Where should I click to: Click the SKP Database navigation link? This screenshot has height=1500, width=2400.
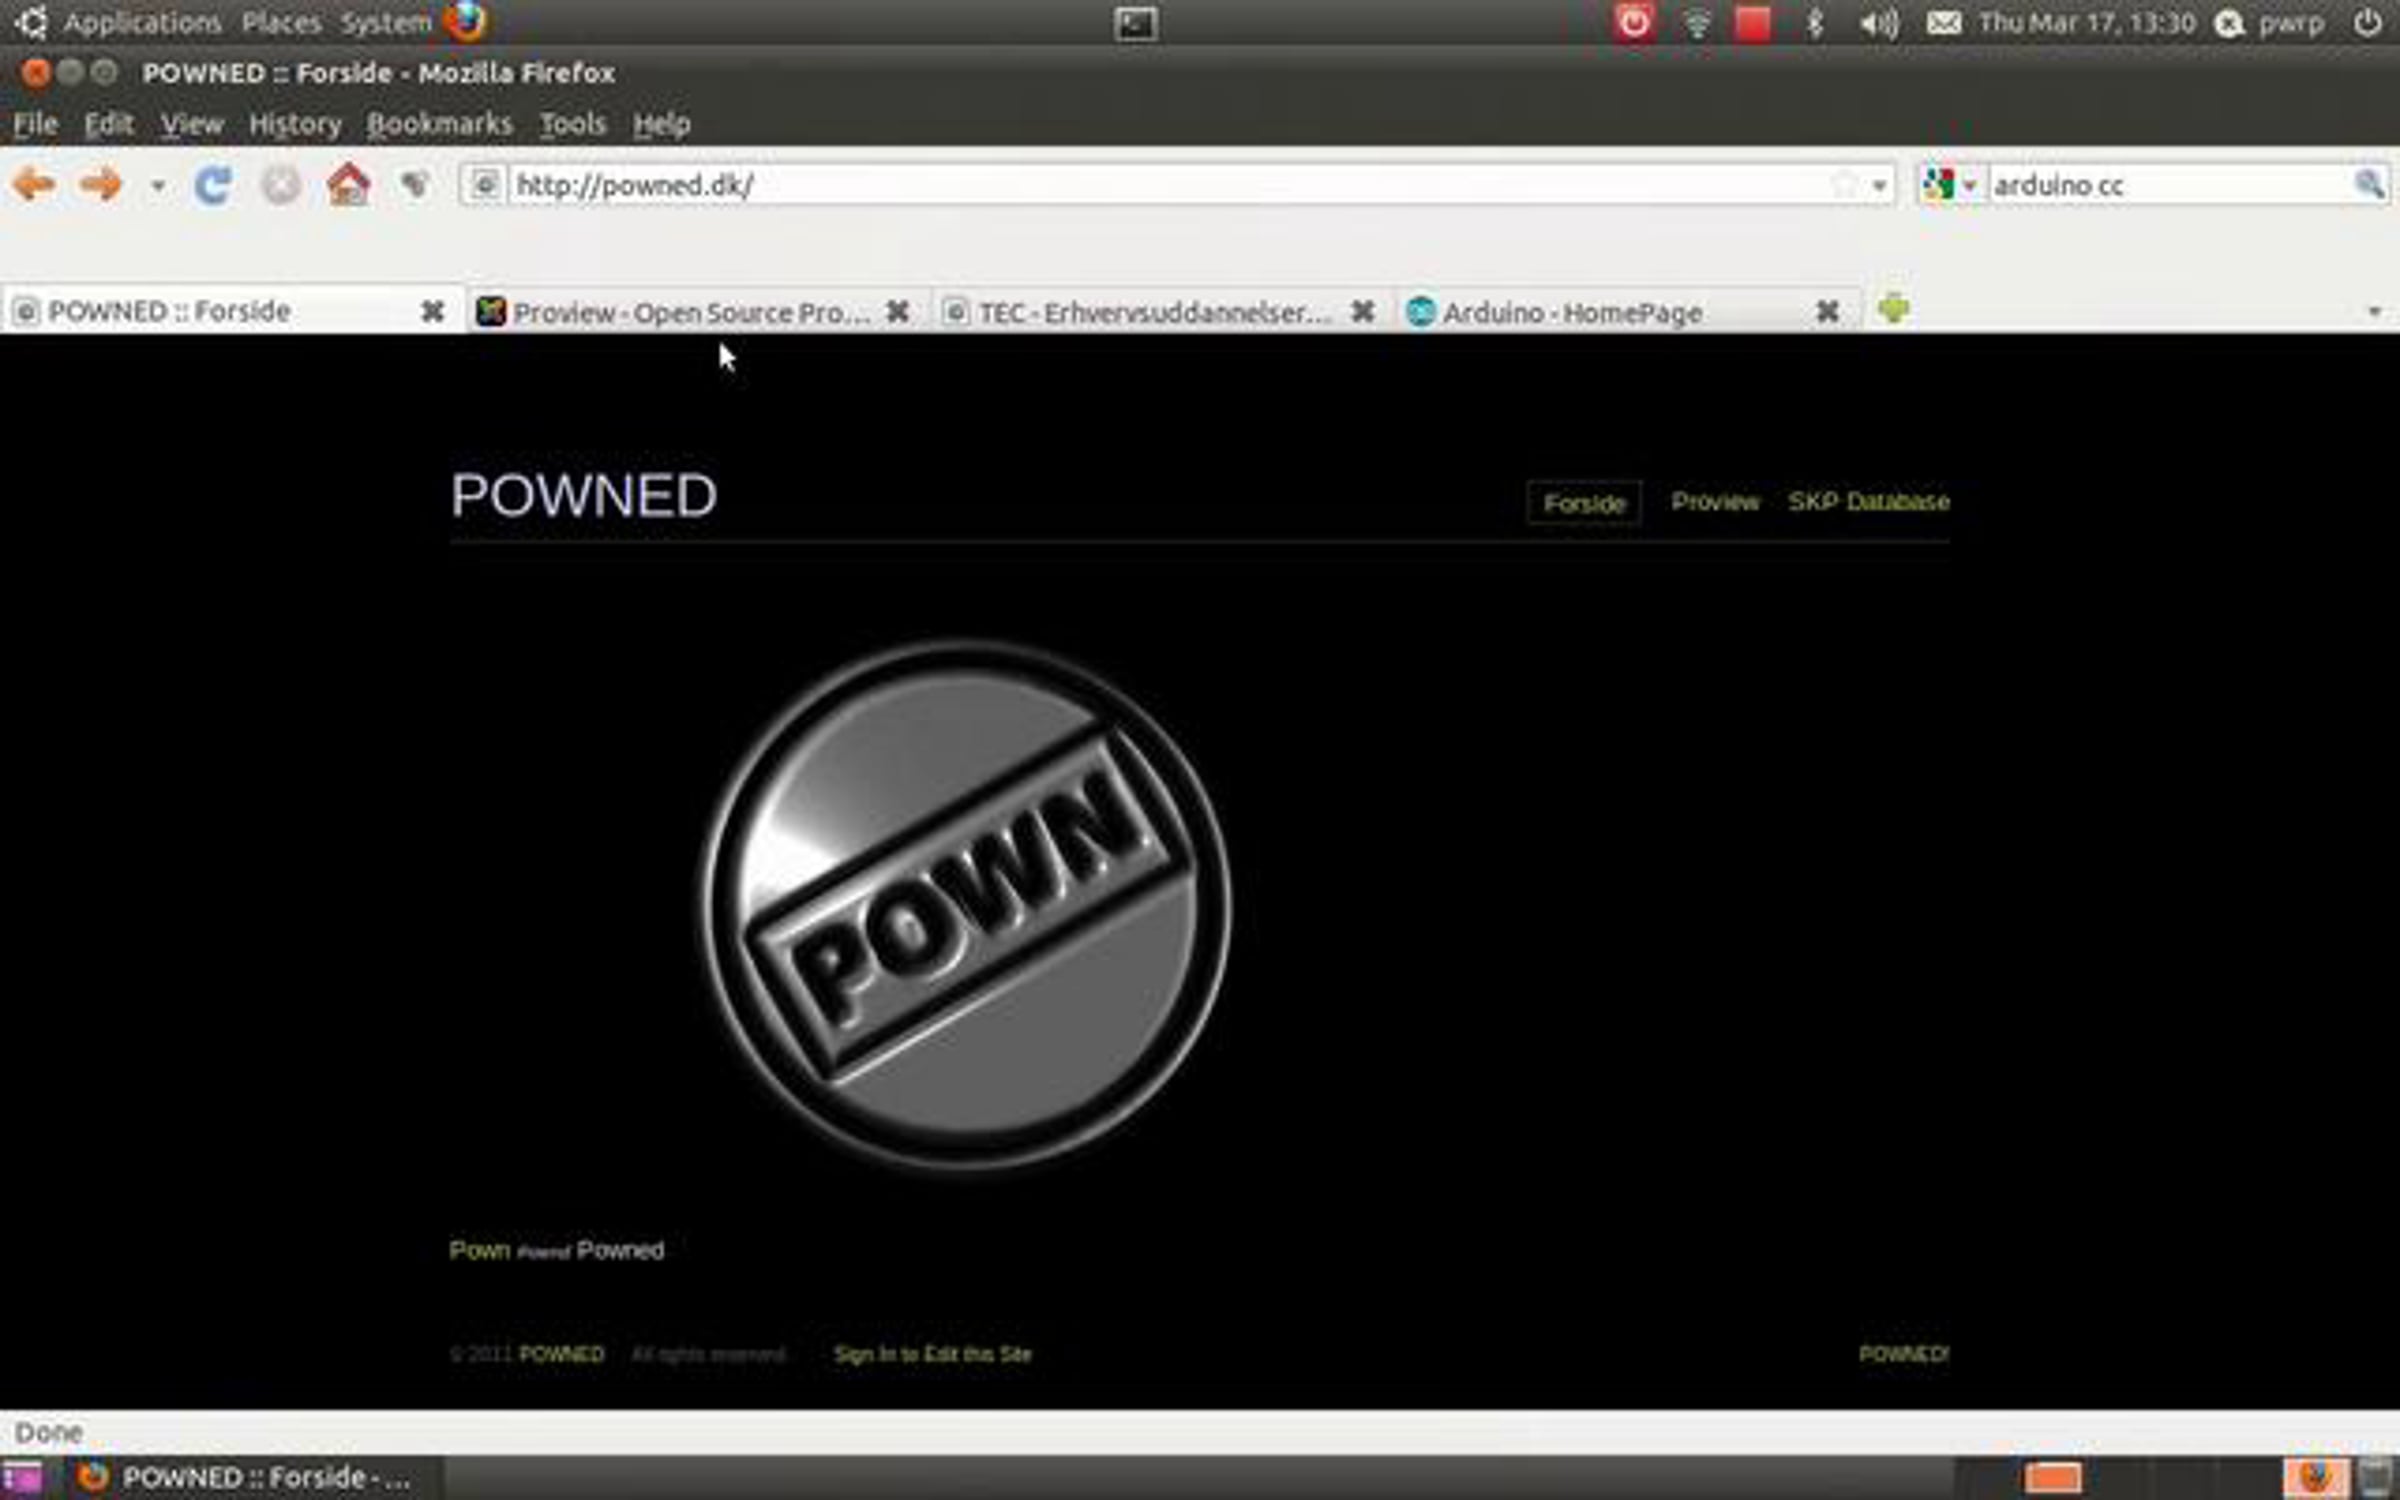[1868, 501]
